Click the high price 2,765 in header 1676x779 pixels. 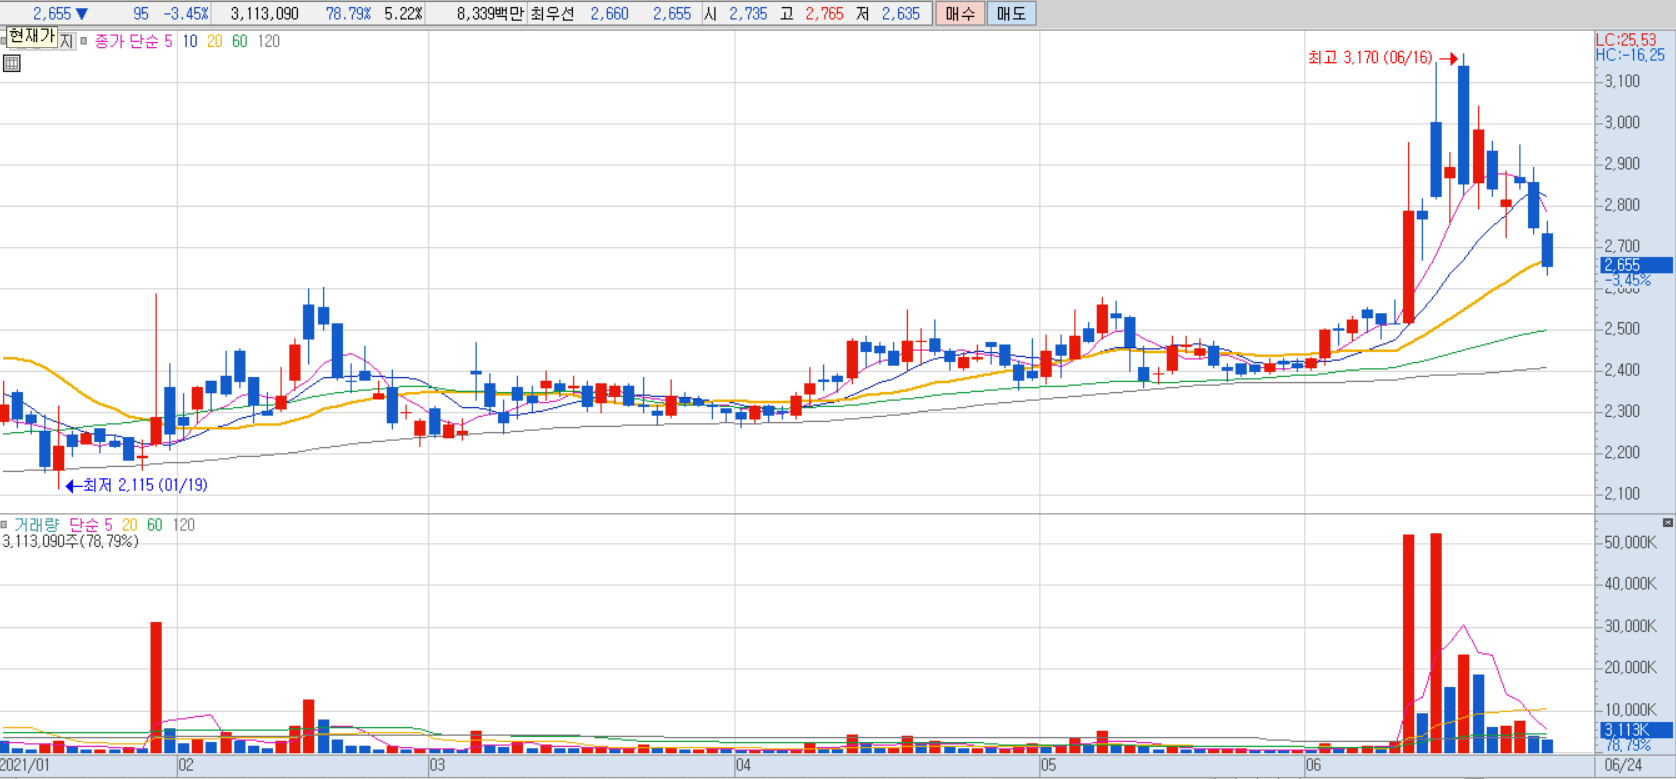point(825,14)
